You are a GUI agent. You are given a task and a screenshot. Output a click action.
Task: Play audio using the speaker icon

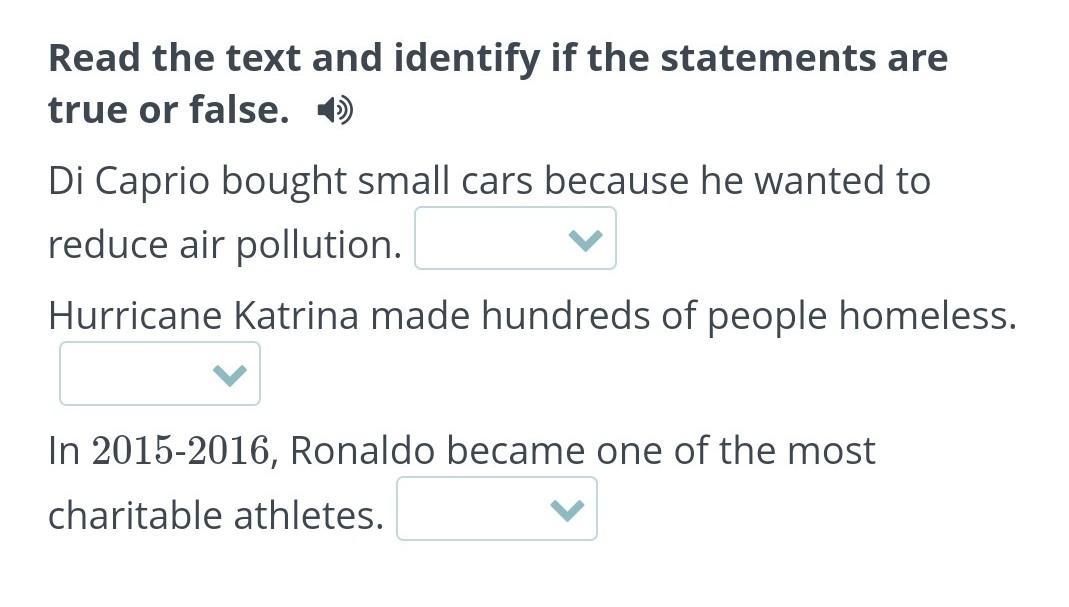coord(334,111)
